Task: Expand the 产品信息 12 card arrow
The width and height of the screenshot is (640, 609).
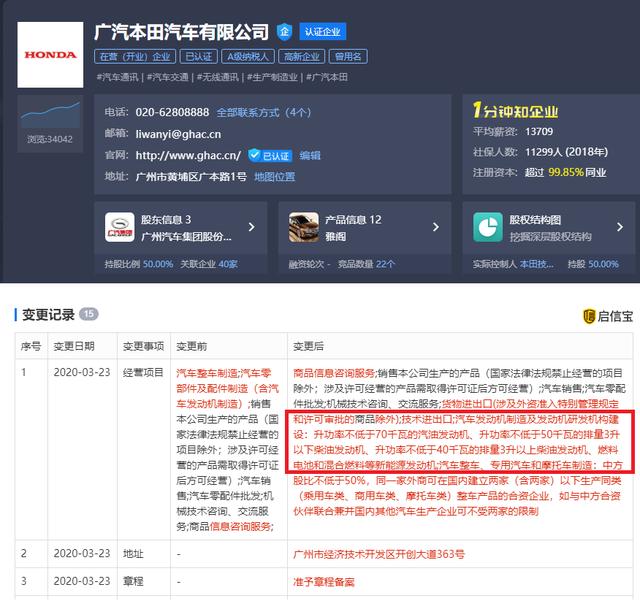Action: pos(436,227)
